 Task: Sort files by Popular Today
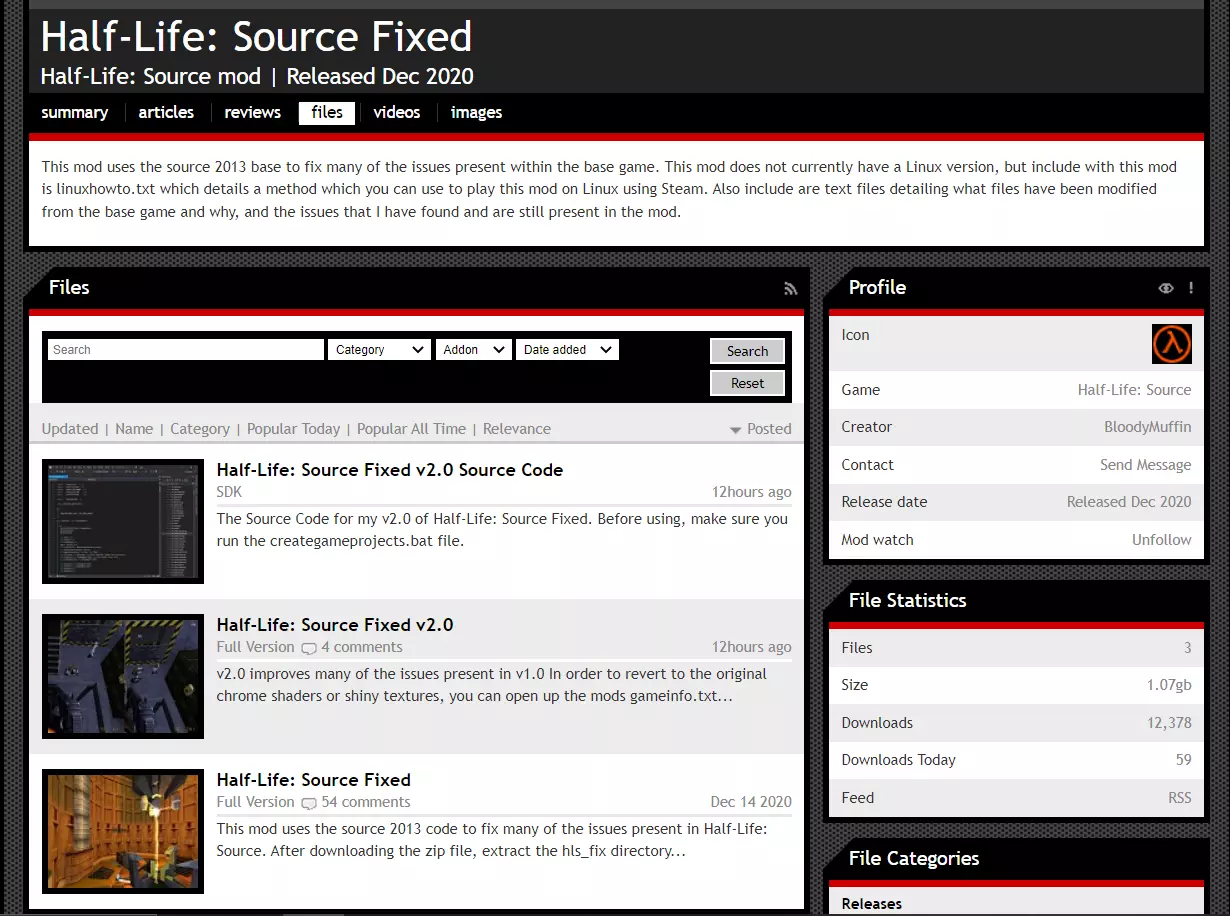tap(294, 429)
